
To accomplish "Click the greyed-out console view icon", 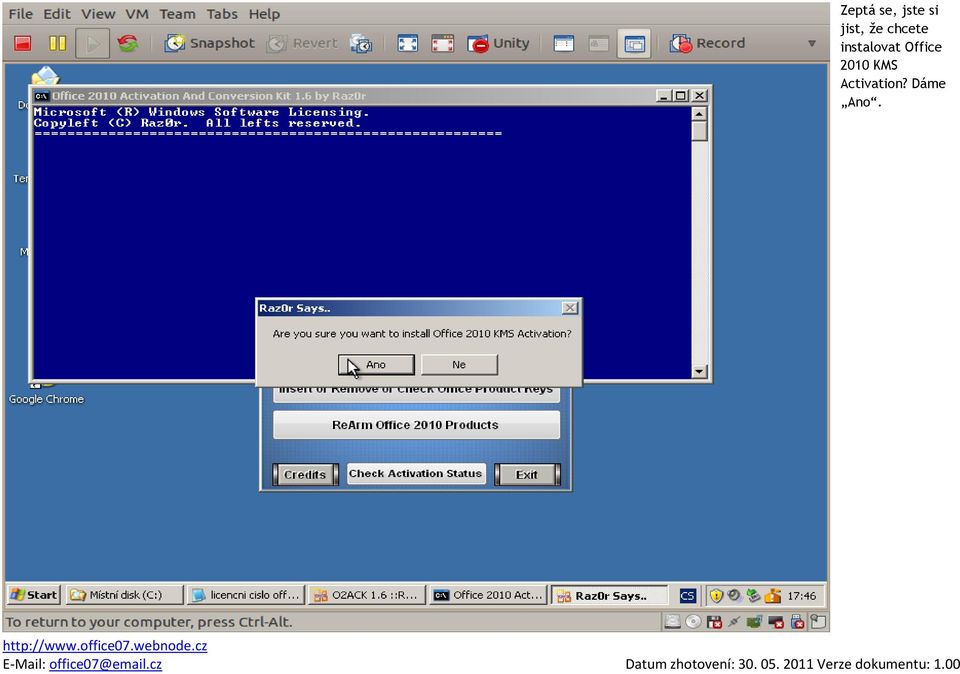I will (x=598, y=43).
